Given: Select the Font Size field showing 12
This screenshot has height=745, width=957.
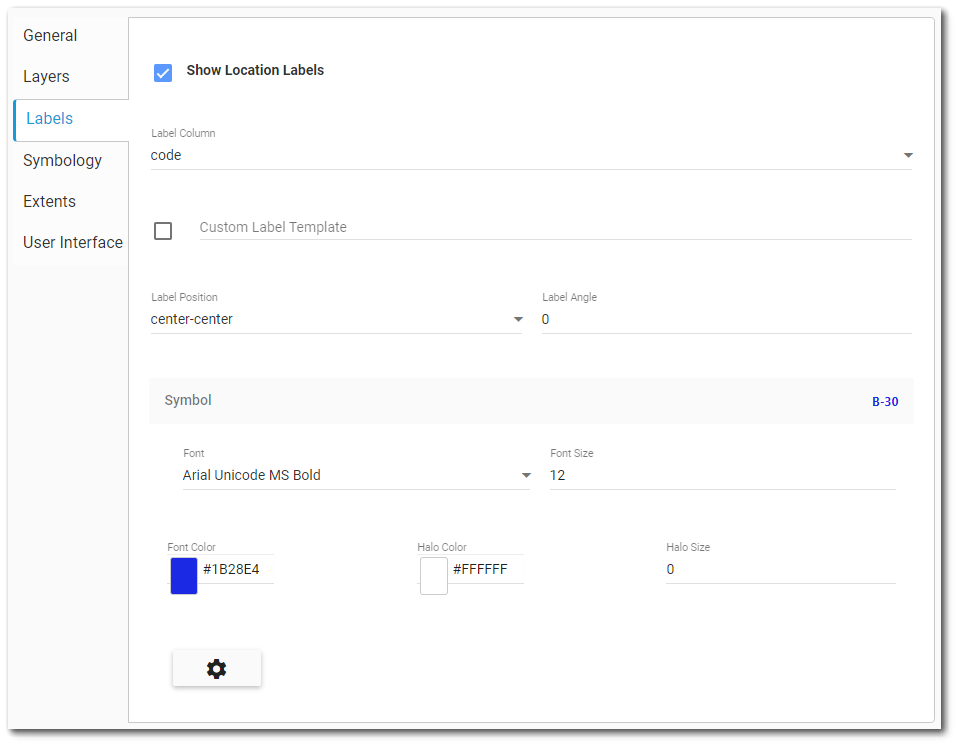Looking at the screenshot, I should coord(720,475).
